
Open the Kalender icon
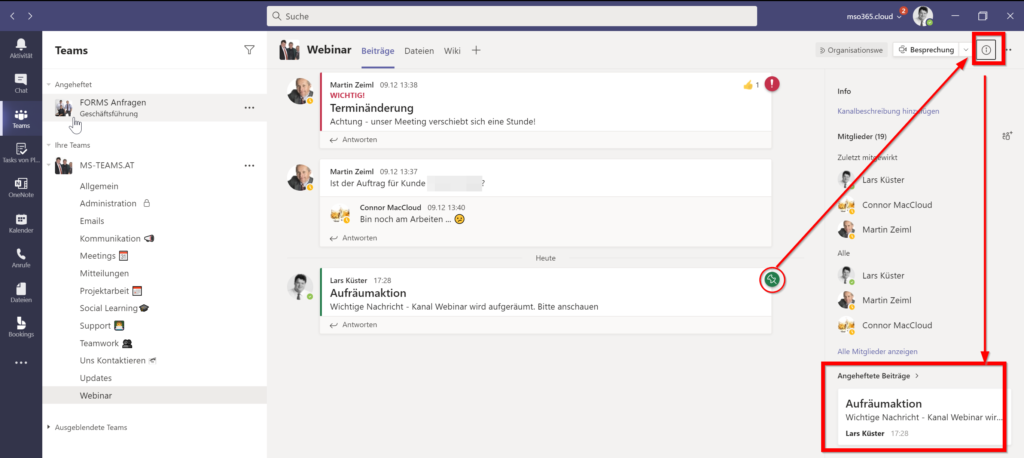[x=21, y=223]
